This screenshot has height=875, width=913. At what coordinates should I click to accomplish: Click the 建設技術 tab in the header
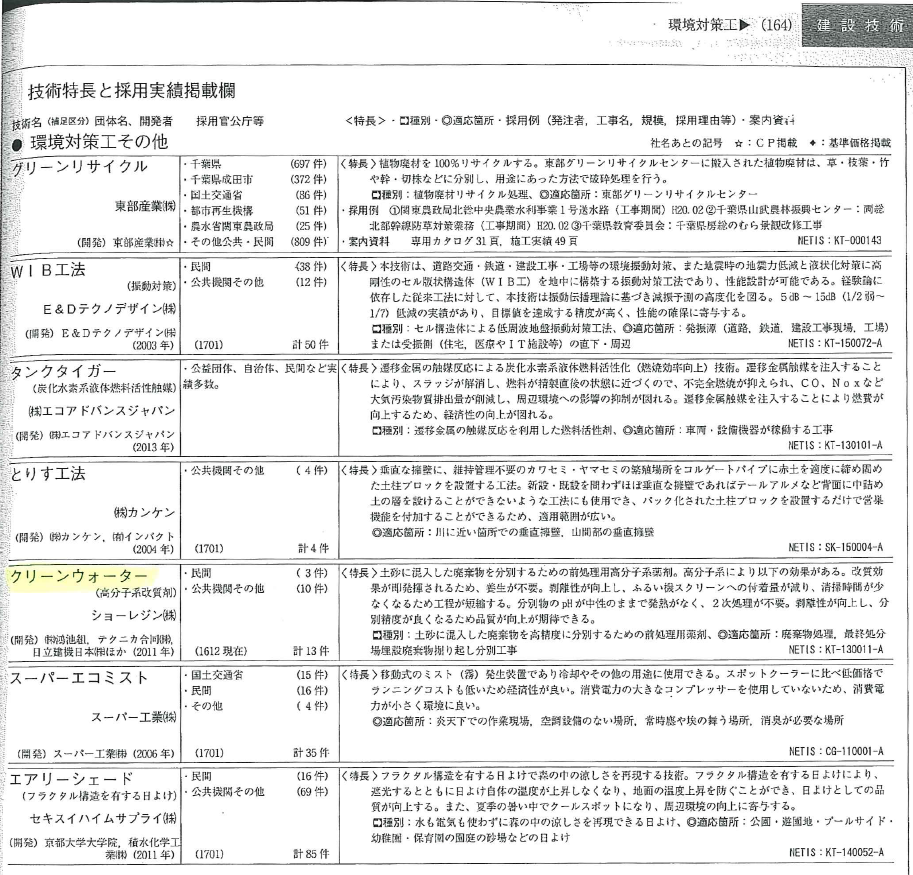click(858, 22)
